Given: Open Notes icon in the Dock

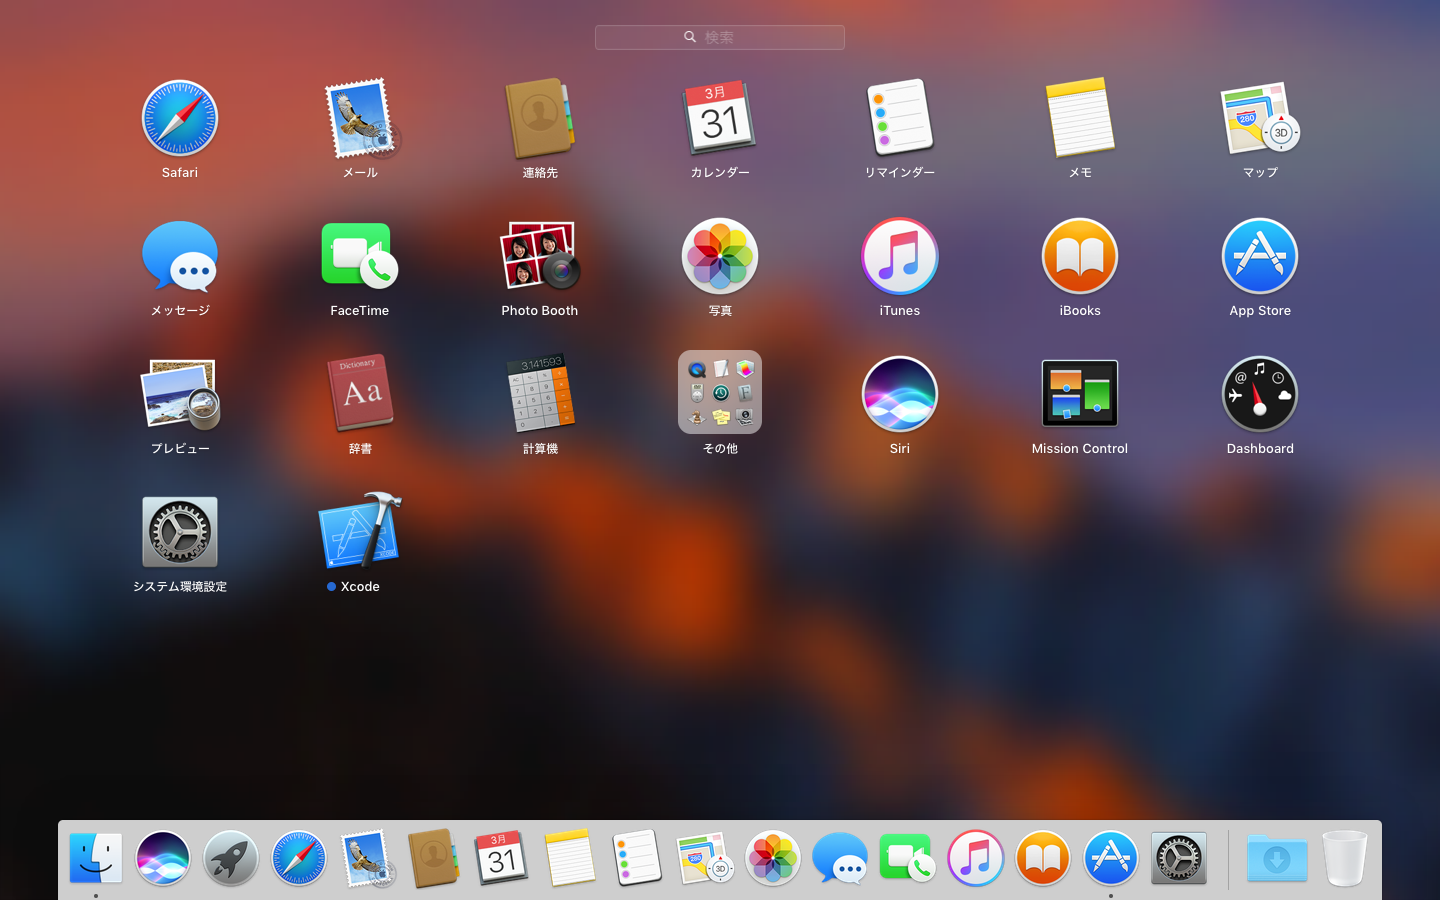Looking at the screenshot, I should point(570,858).
